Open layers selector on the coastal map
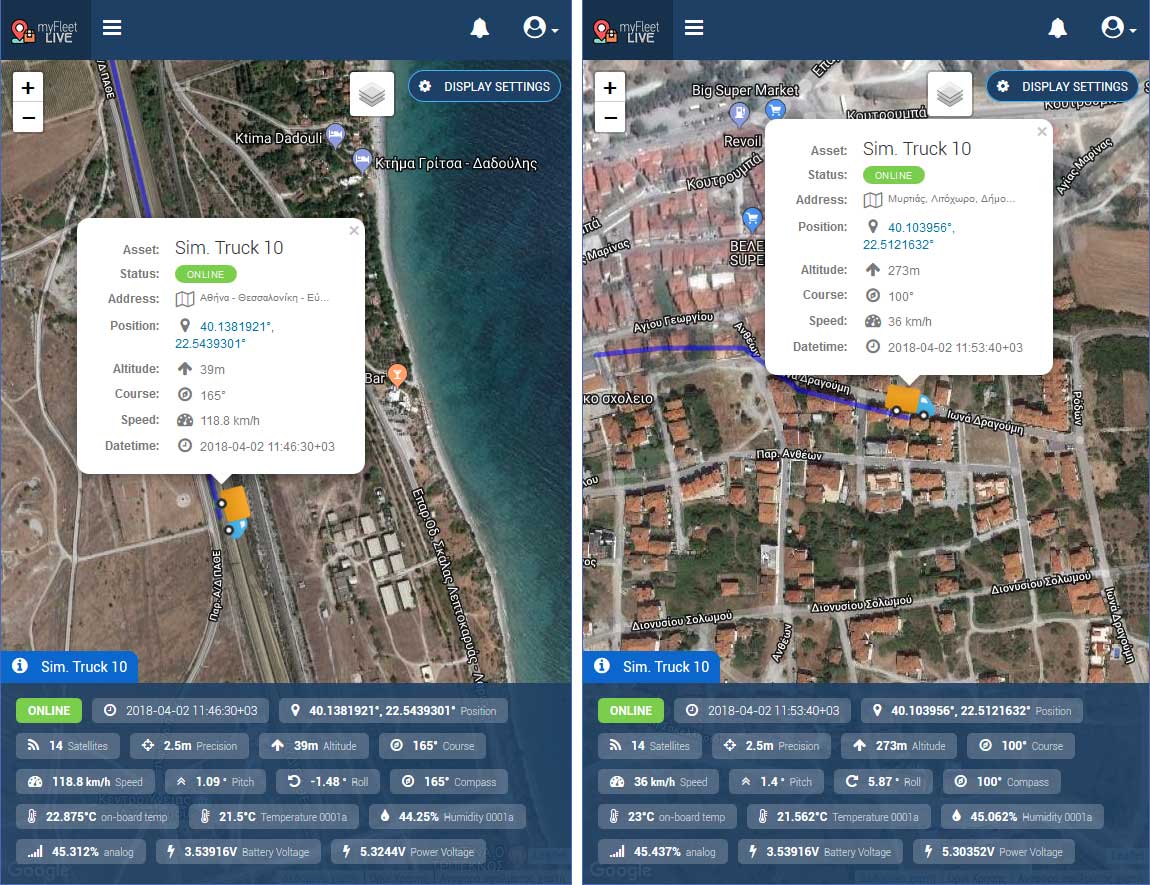 tap(372, 95)
